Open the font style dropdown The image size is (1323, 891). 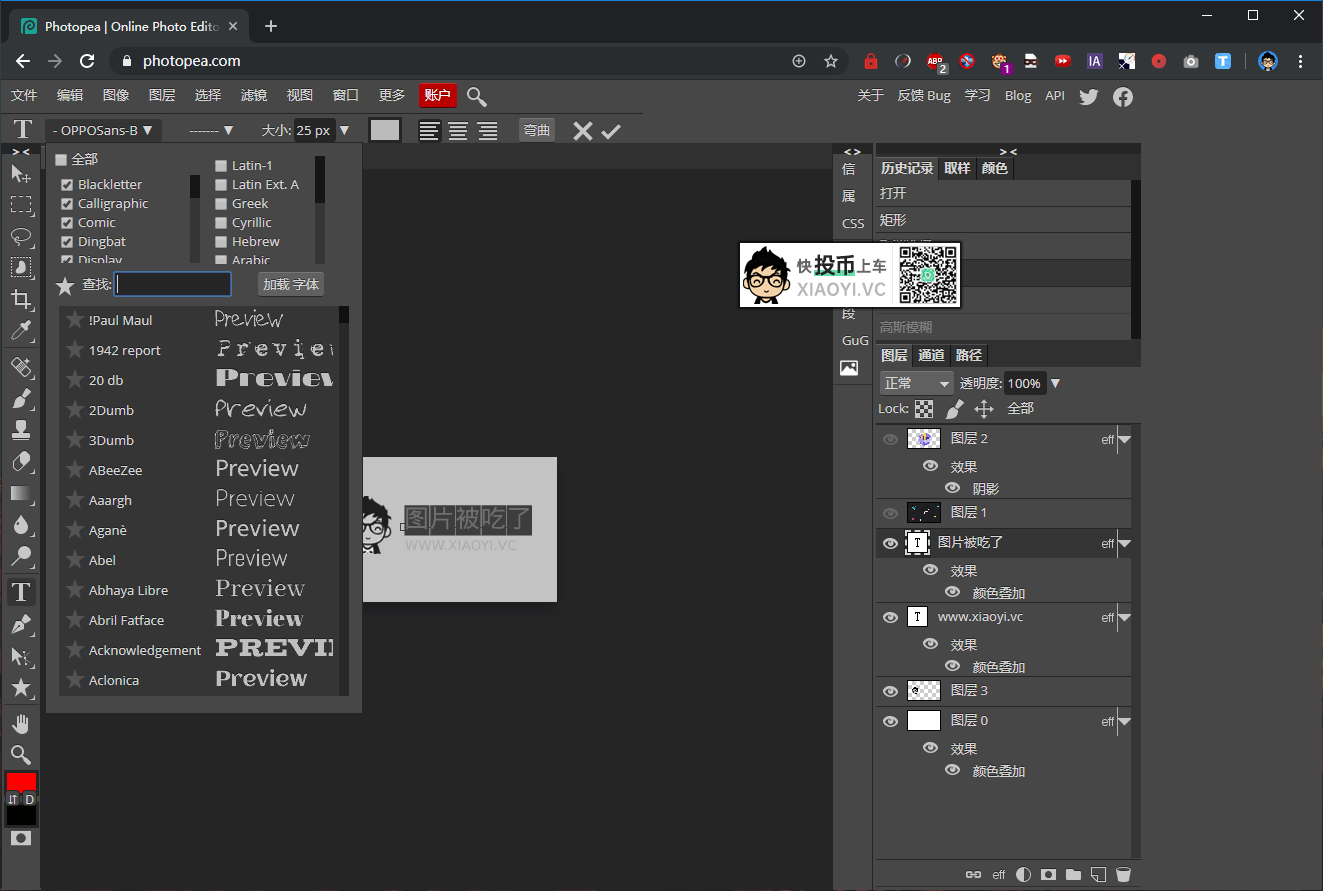tap(210, 130)
